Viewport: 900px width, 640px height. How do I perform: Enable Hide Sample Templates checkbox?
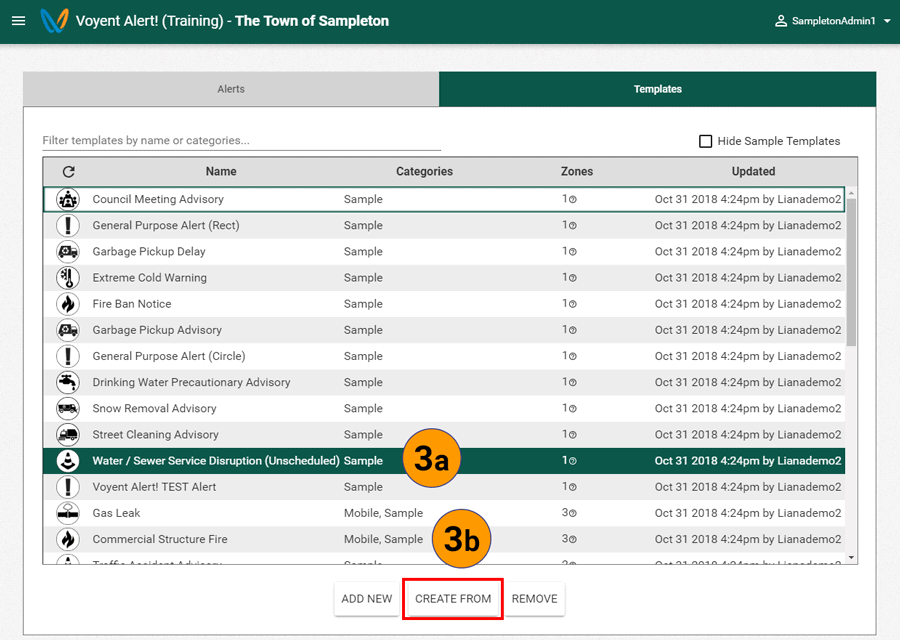pos(706,141)
